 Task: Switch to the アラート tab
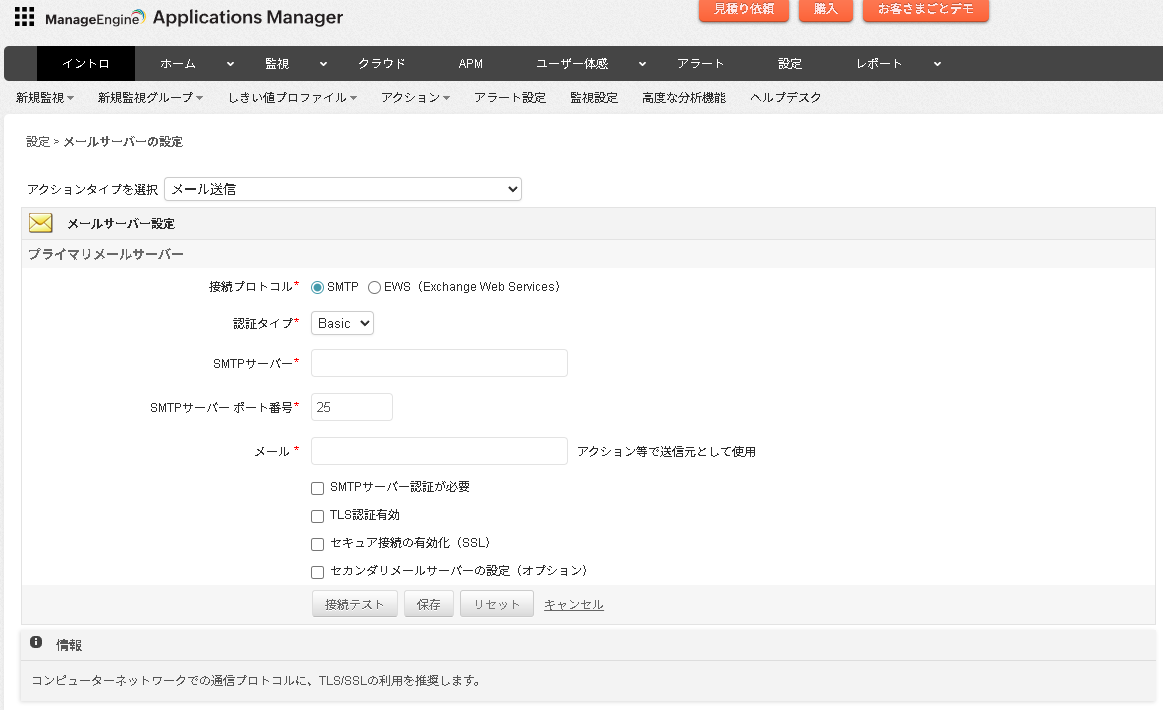pos(700,62)
